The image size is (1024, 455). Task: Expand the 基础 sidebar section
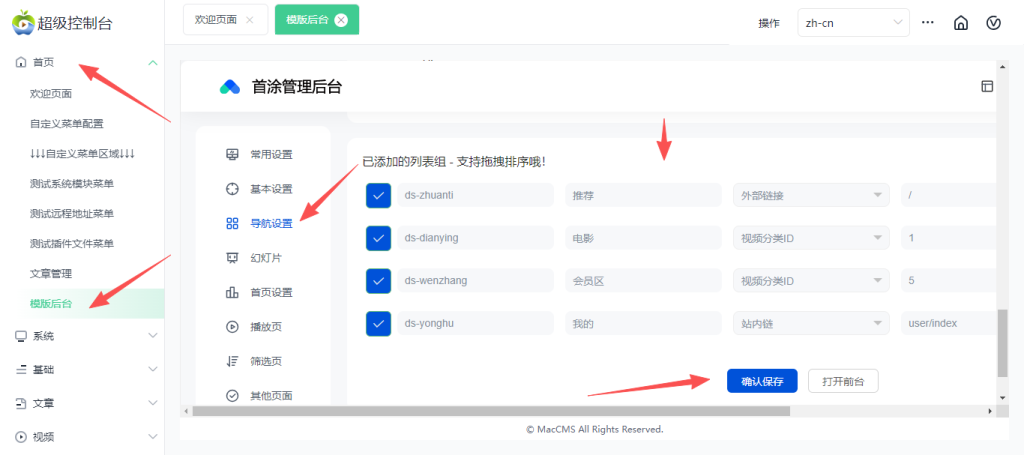tap(153, 369)
